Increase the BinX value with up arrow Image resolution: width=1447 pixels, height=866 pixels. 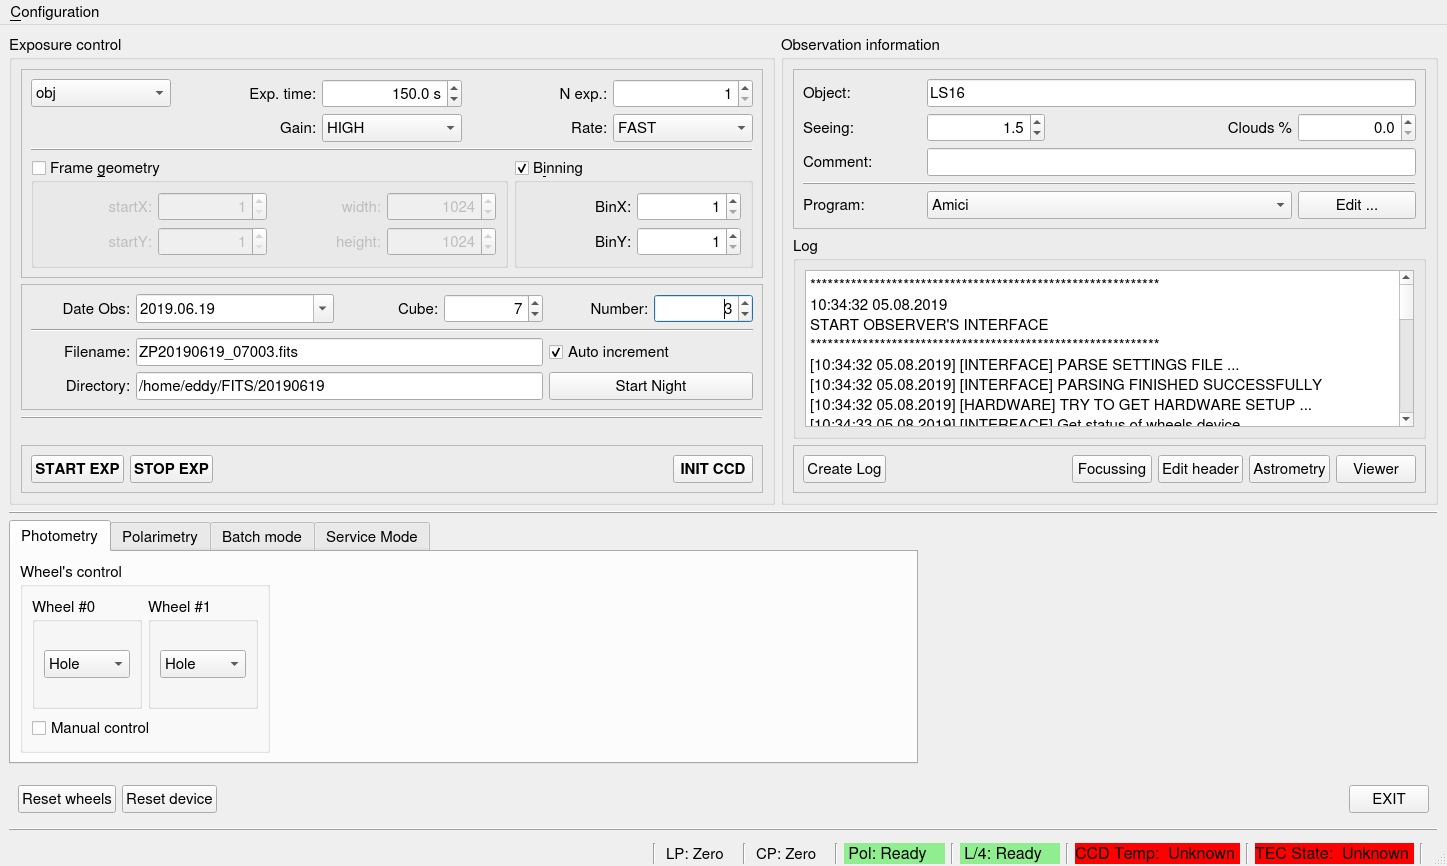click(733, 202)
